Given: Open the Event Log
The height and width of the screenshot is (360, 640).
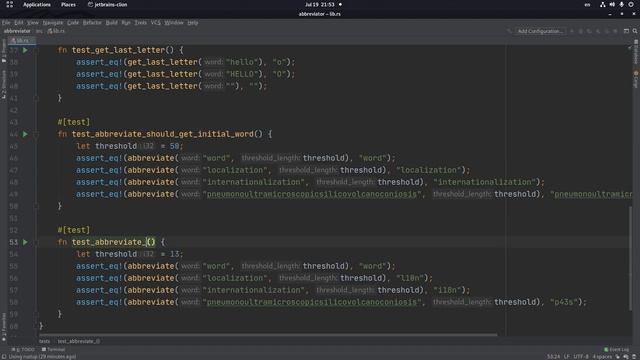Looking at the screenshot, I should point(616,349).
